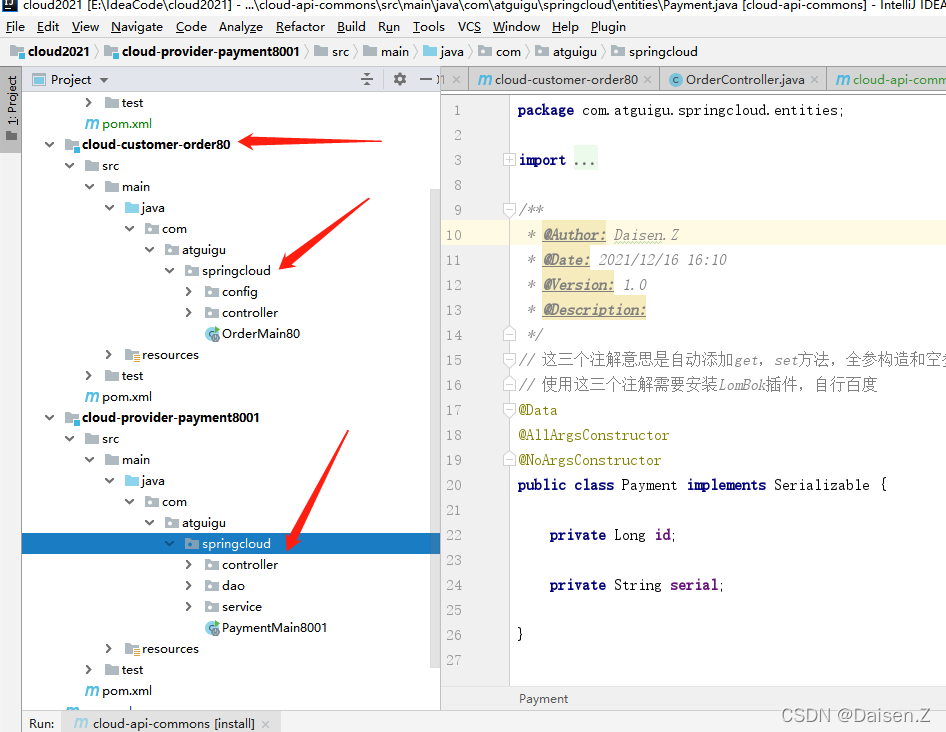Image resolution: width=946 pixels, height=732 pixels.
Task: Click the Serializable identifier in code
Action: [821, 485]
